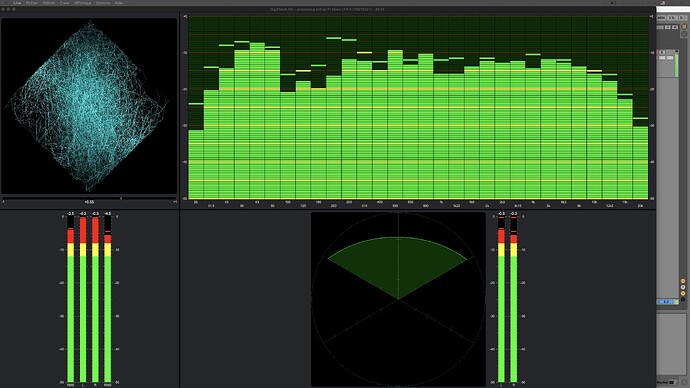Screen dimensions: 690x388
Task: Click the 20k band bar in analyzer
Action: click(640, 162)
